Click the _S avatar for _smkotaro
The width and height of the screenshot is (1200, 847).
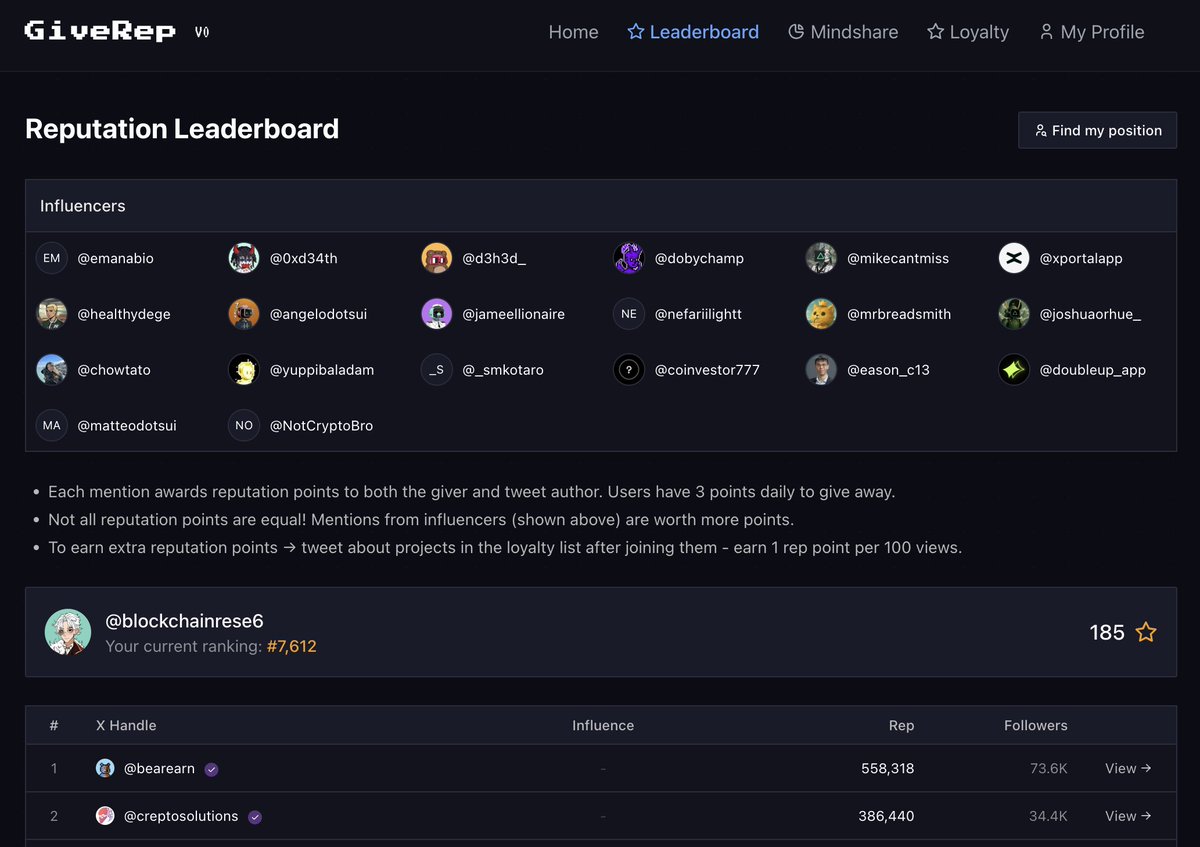(x=437, y=370)
